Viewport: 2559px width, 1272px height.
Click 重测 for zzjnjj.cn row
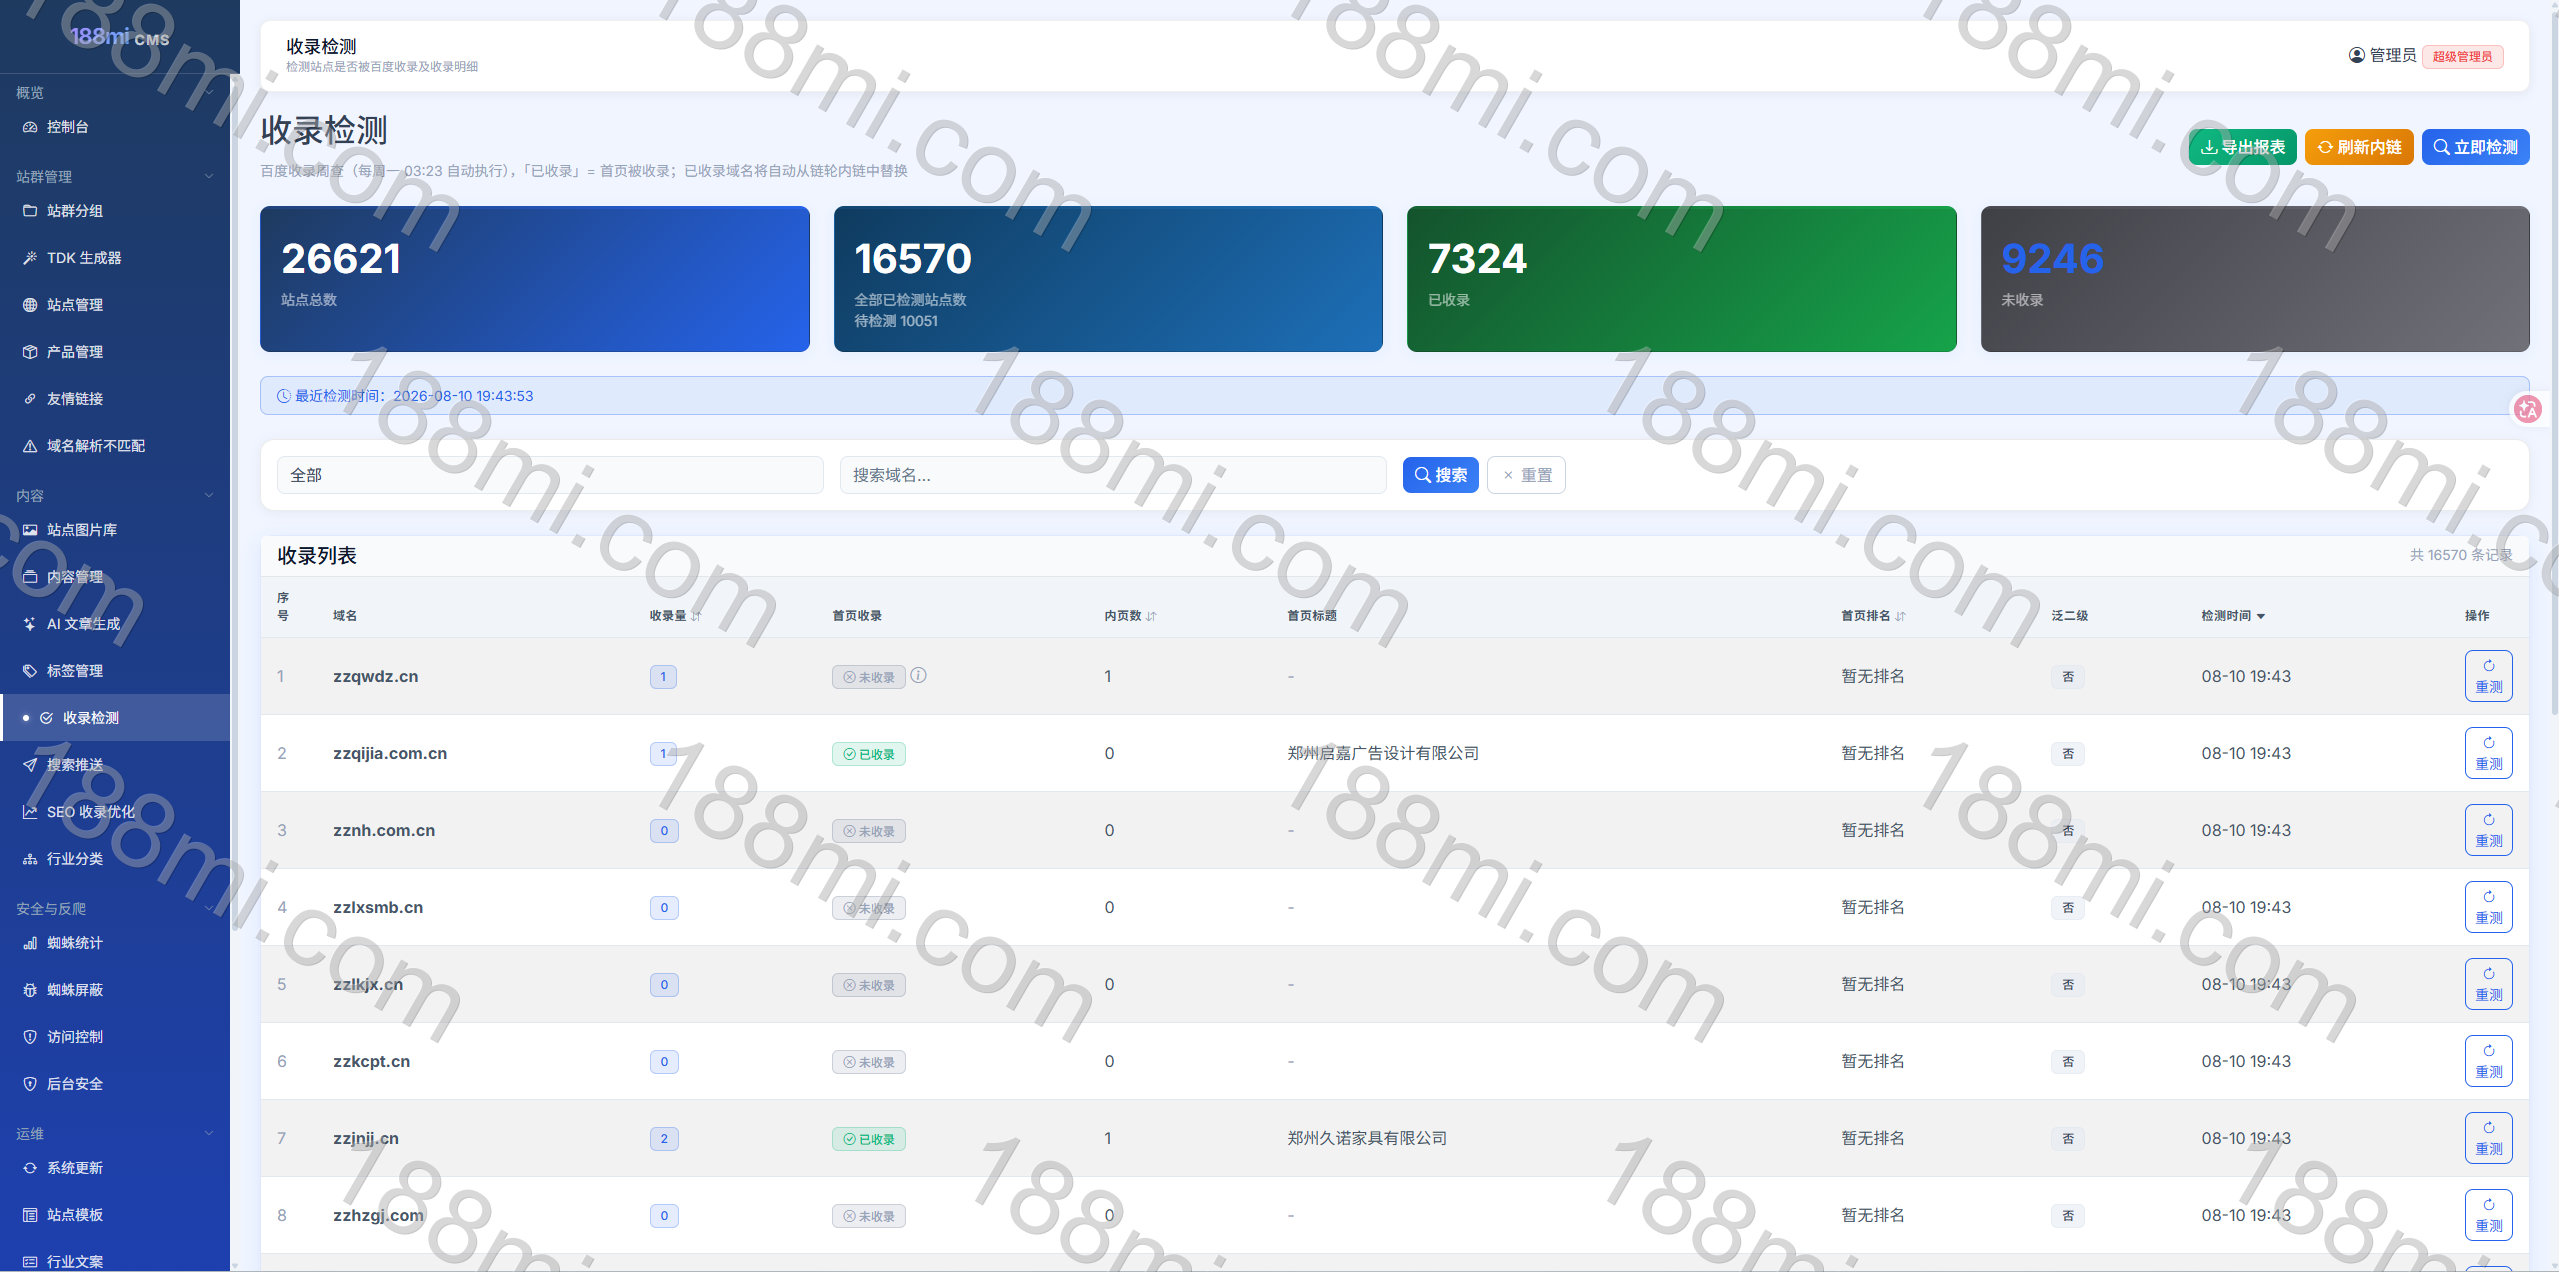tap(2489, 1139)
